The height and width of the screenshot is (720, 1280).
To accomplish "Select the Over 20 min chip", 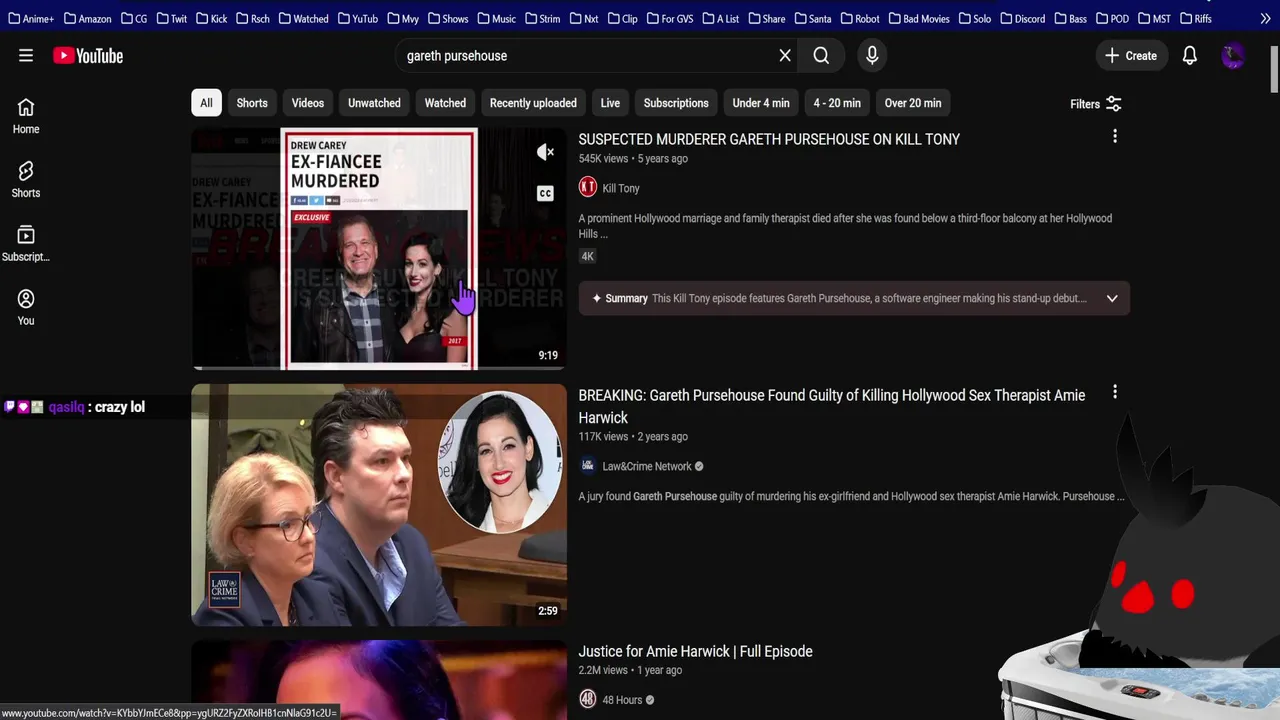I will pos(913,103).
